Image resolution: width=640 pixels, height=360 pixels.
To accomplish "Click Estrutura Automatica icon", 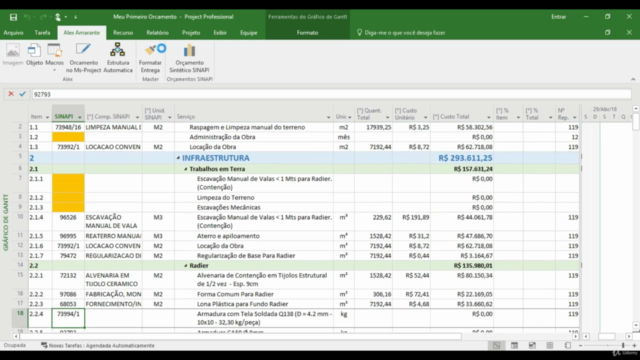I will [x=118, y=58].
